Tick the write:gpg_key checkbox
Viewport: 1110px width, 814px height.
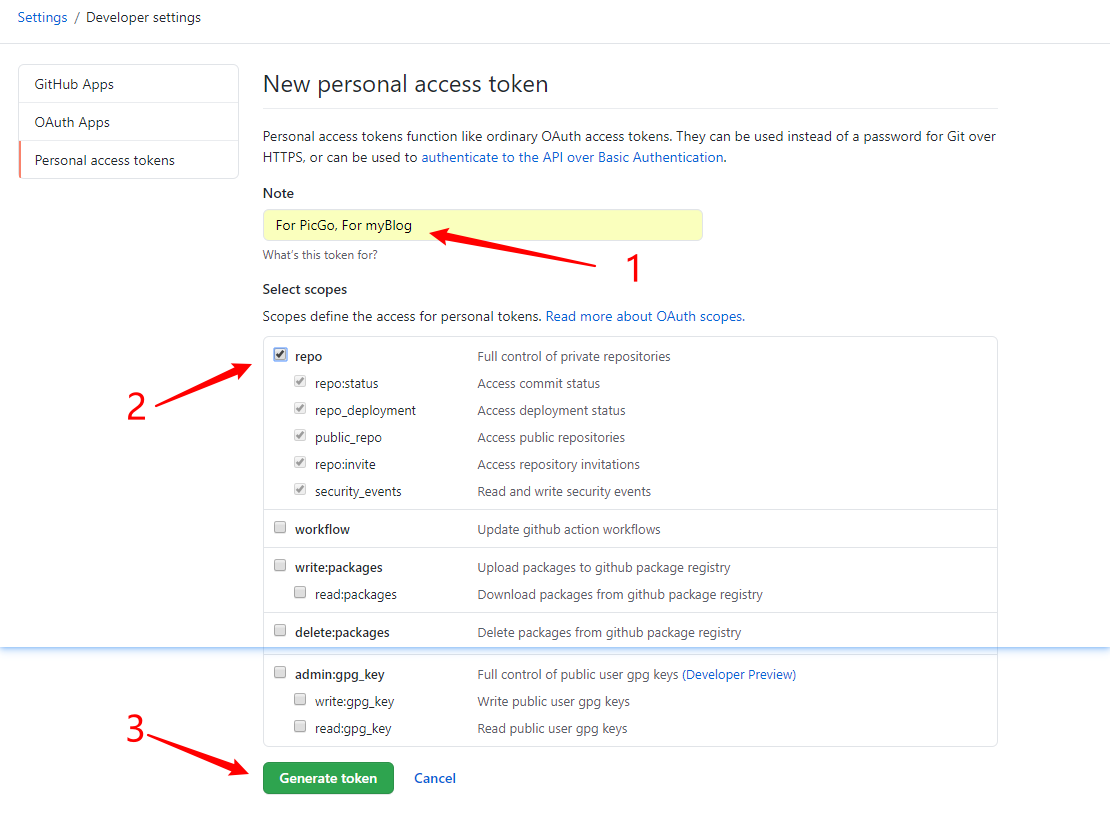300,700
